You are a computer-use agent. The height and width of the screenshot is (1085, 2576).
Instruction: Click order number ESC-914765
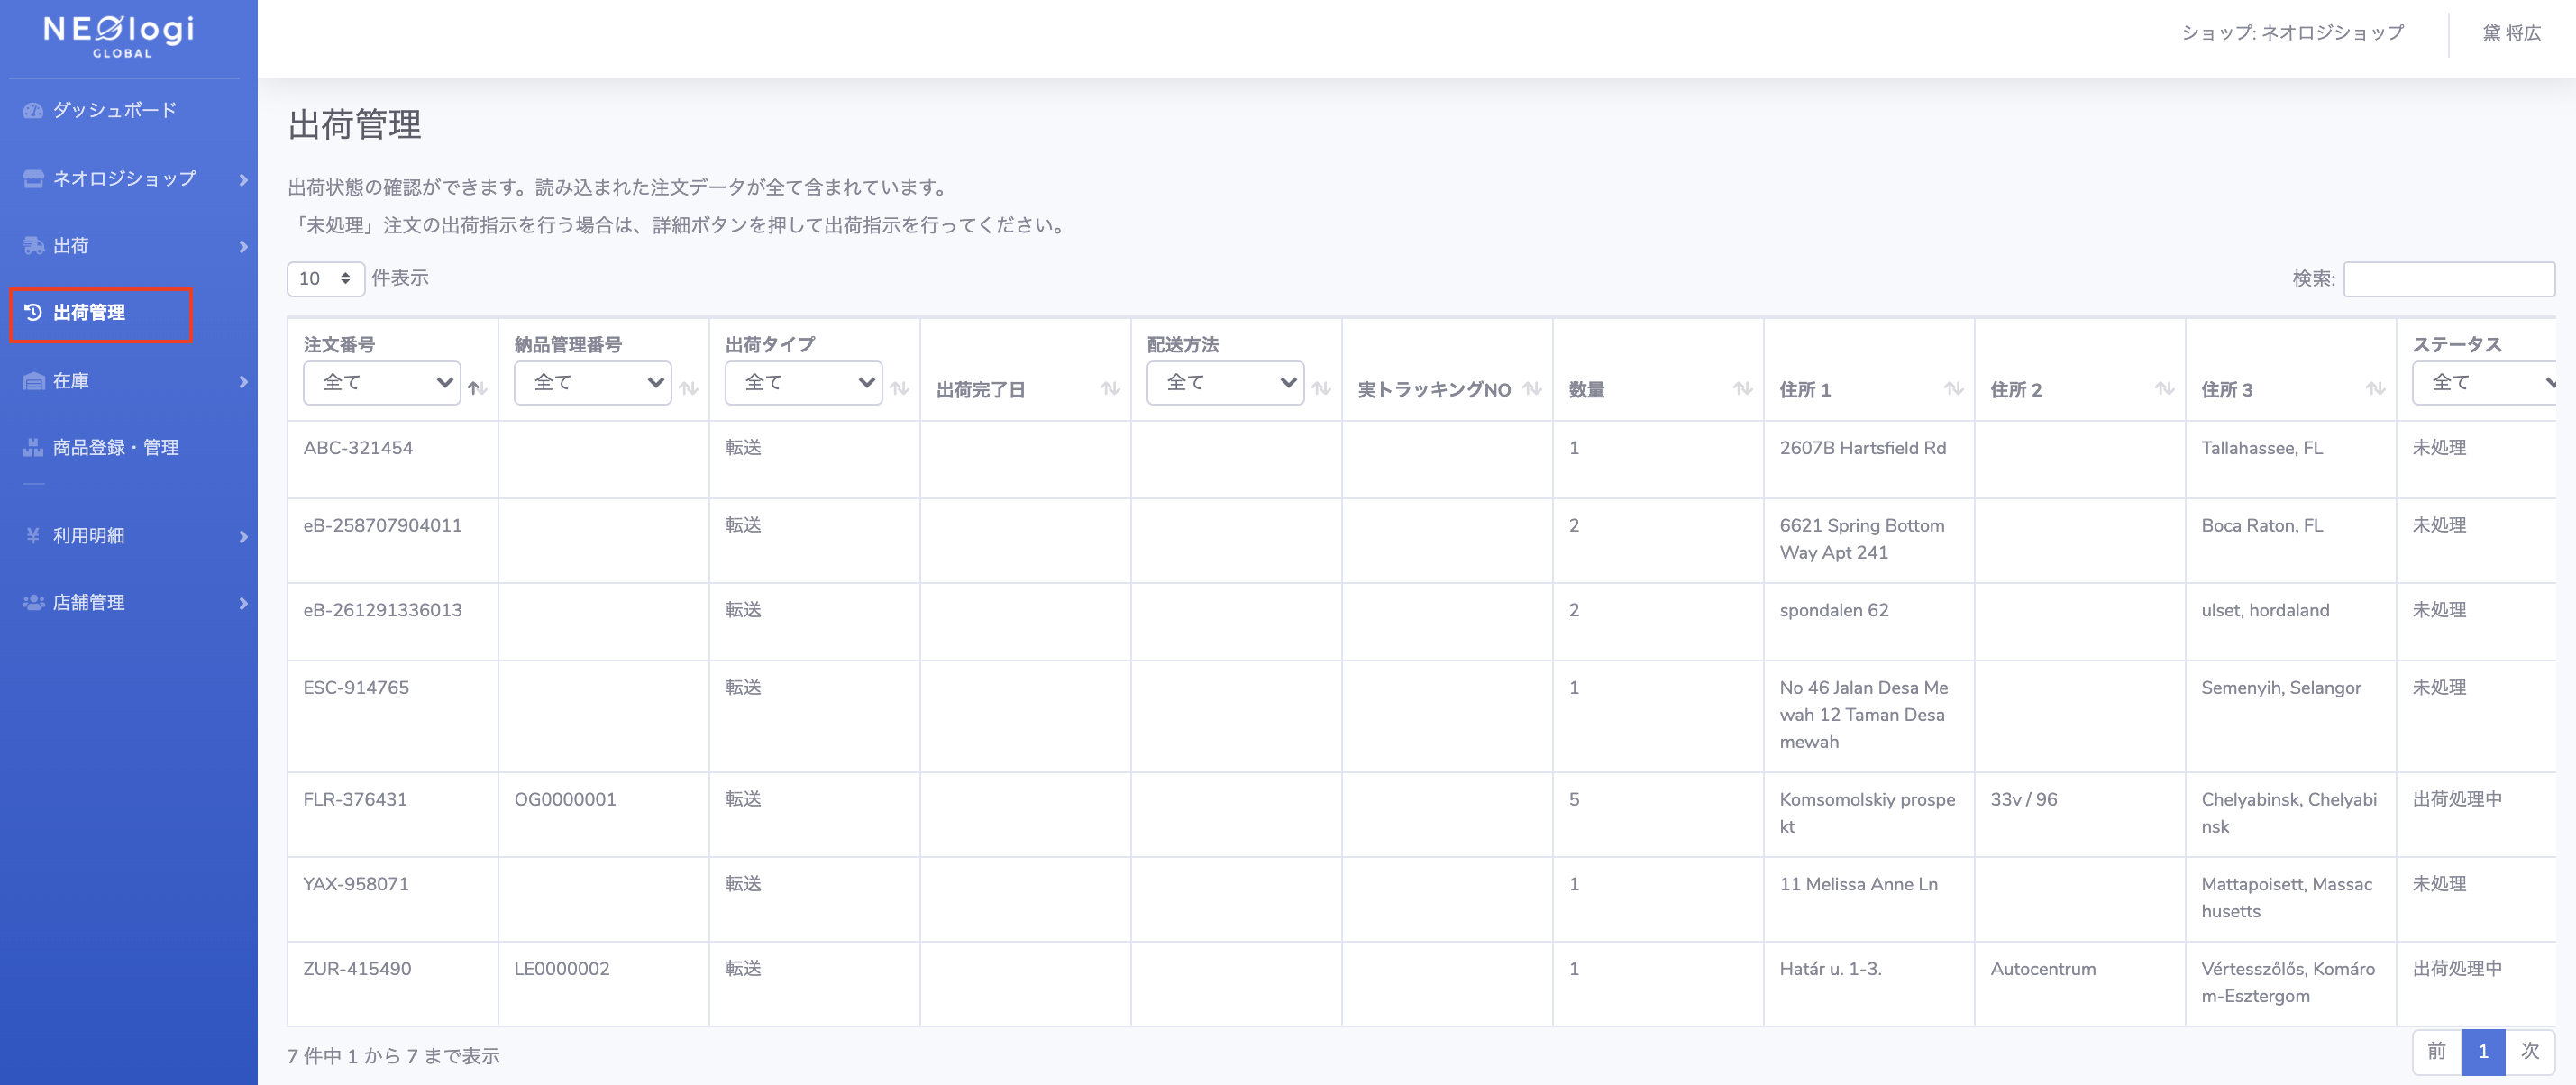coord(356,688)
